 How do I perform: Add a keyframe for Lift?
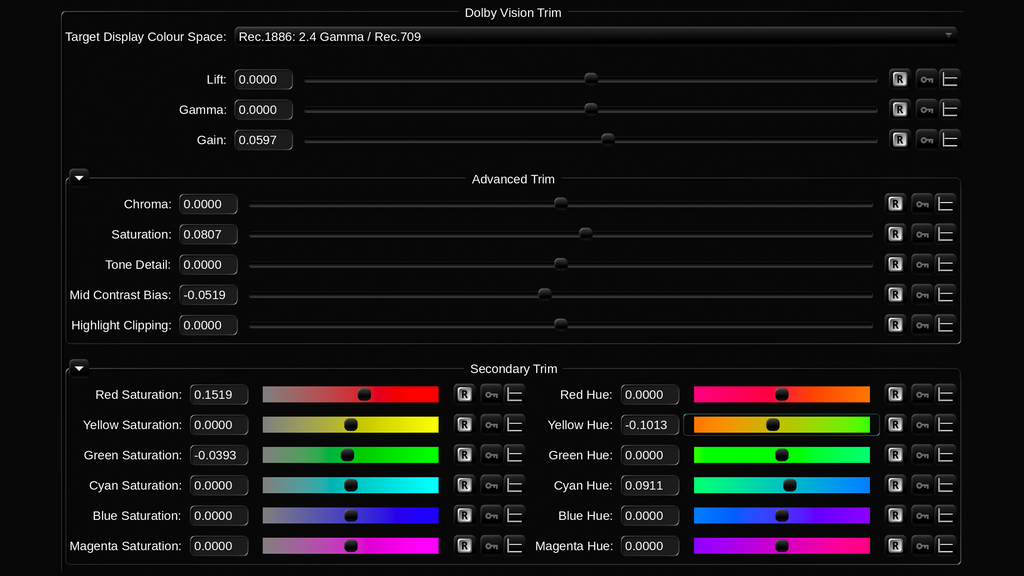[x=926, y=79]
